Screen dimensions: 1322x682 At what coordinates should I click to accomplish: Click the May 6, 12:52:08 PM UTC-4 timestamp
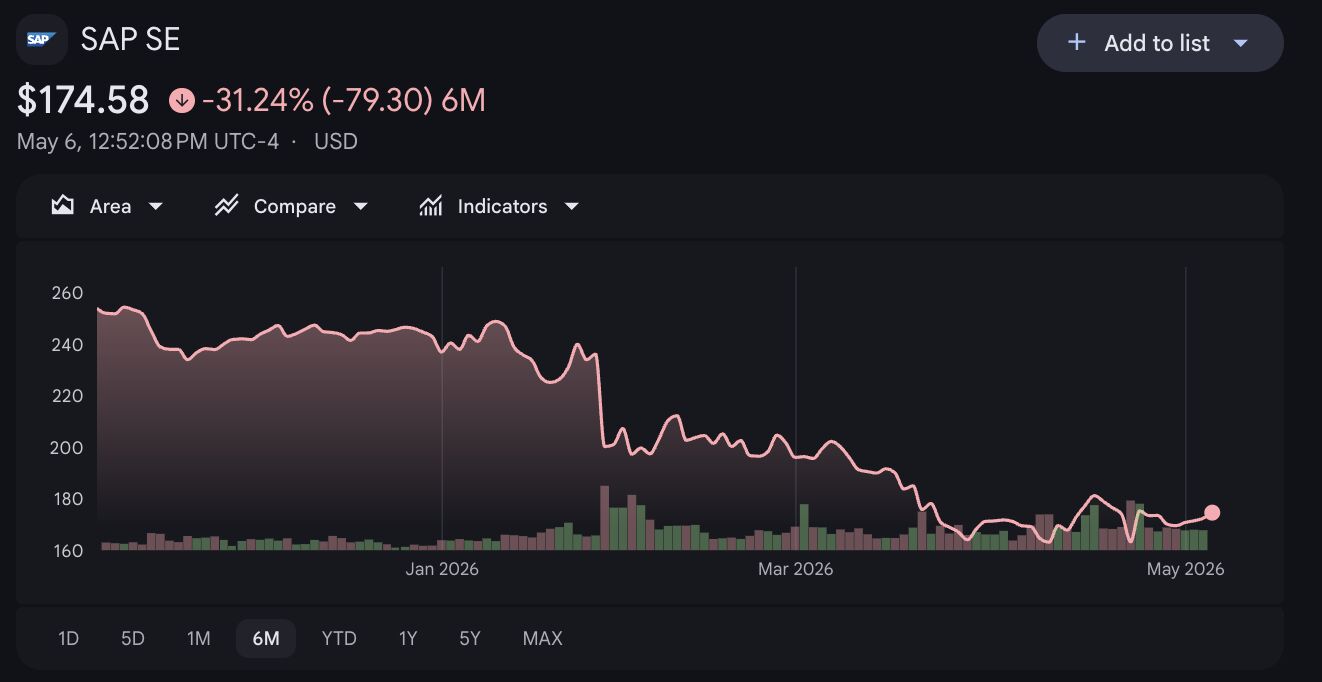(148, 141)
